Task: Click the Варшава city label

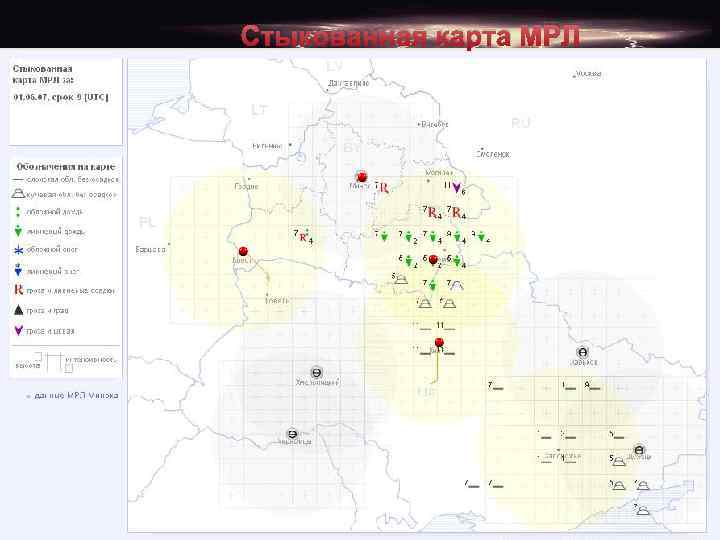Action: click(x=151, y=250)
